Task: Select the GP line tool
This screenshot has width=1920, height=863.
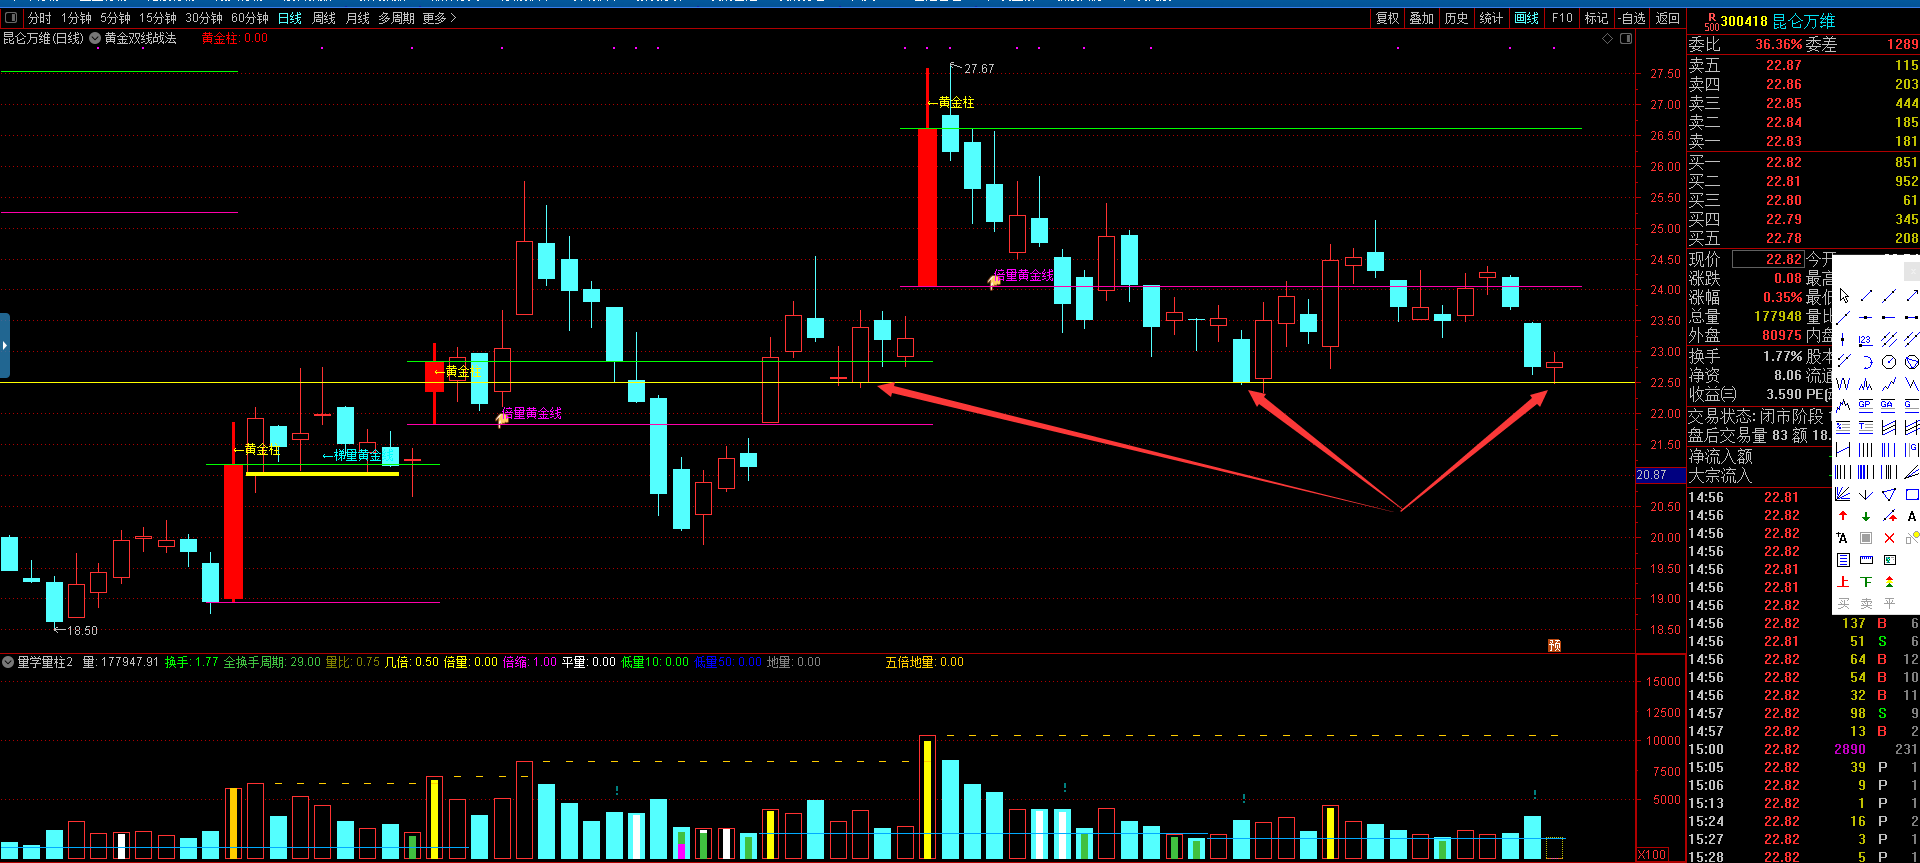Action: 1866,405
